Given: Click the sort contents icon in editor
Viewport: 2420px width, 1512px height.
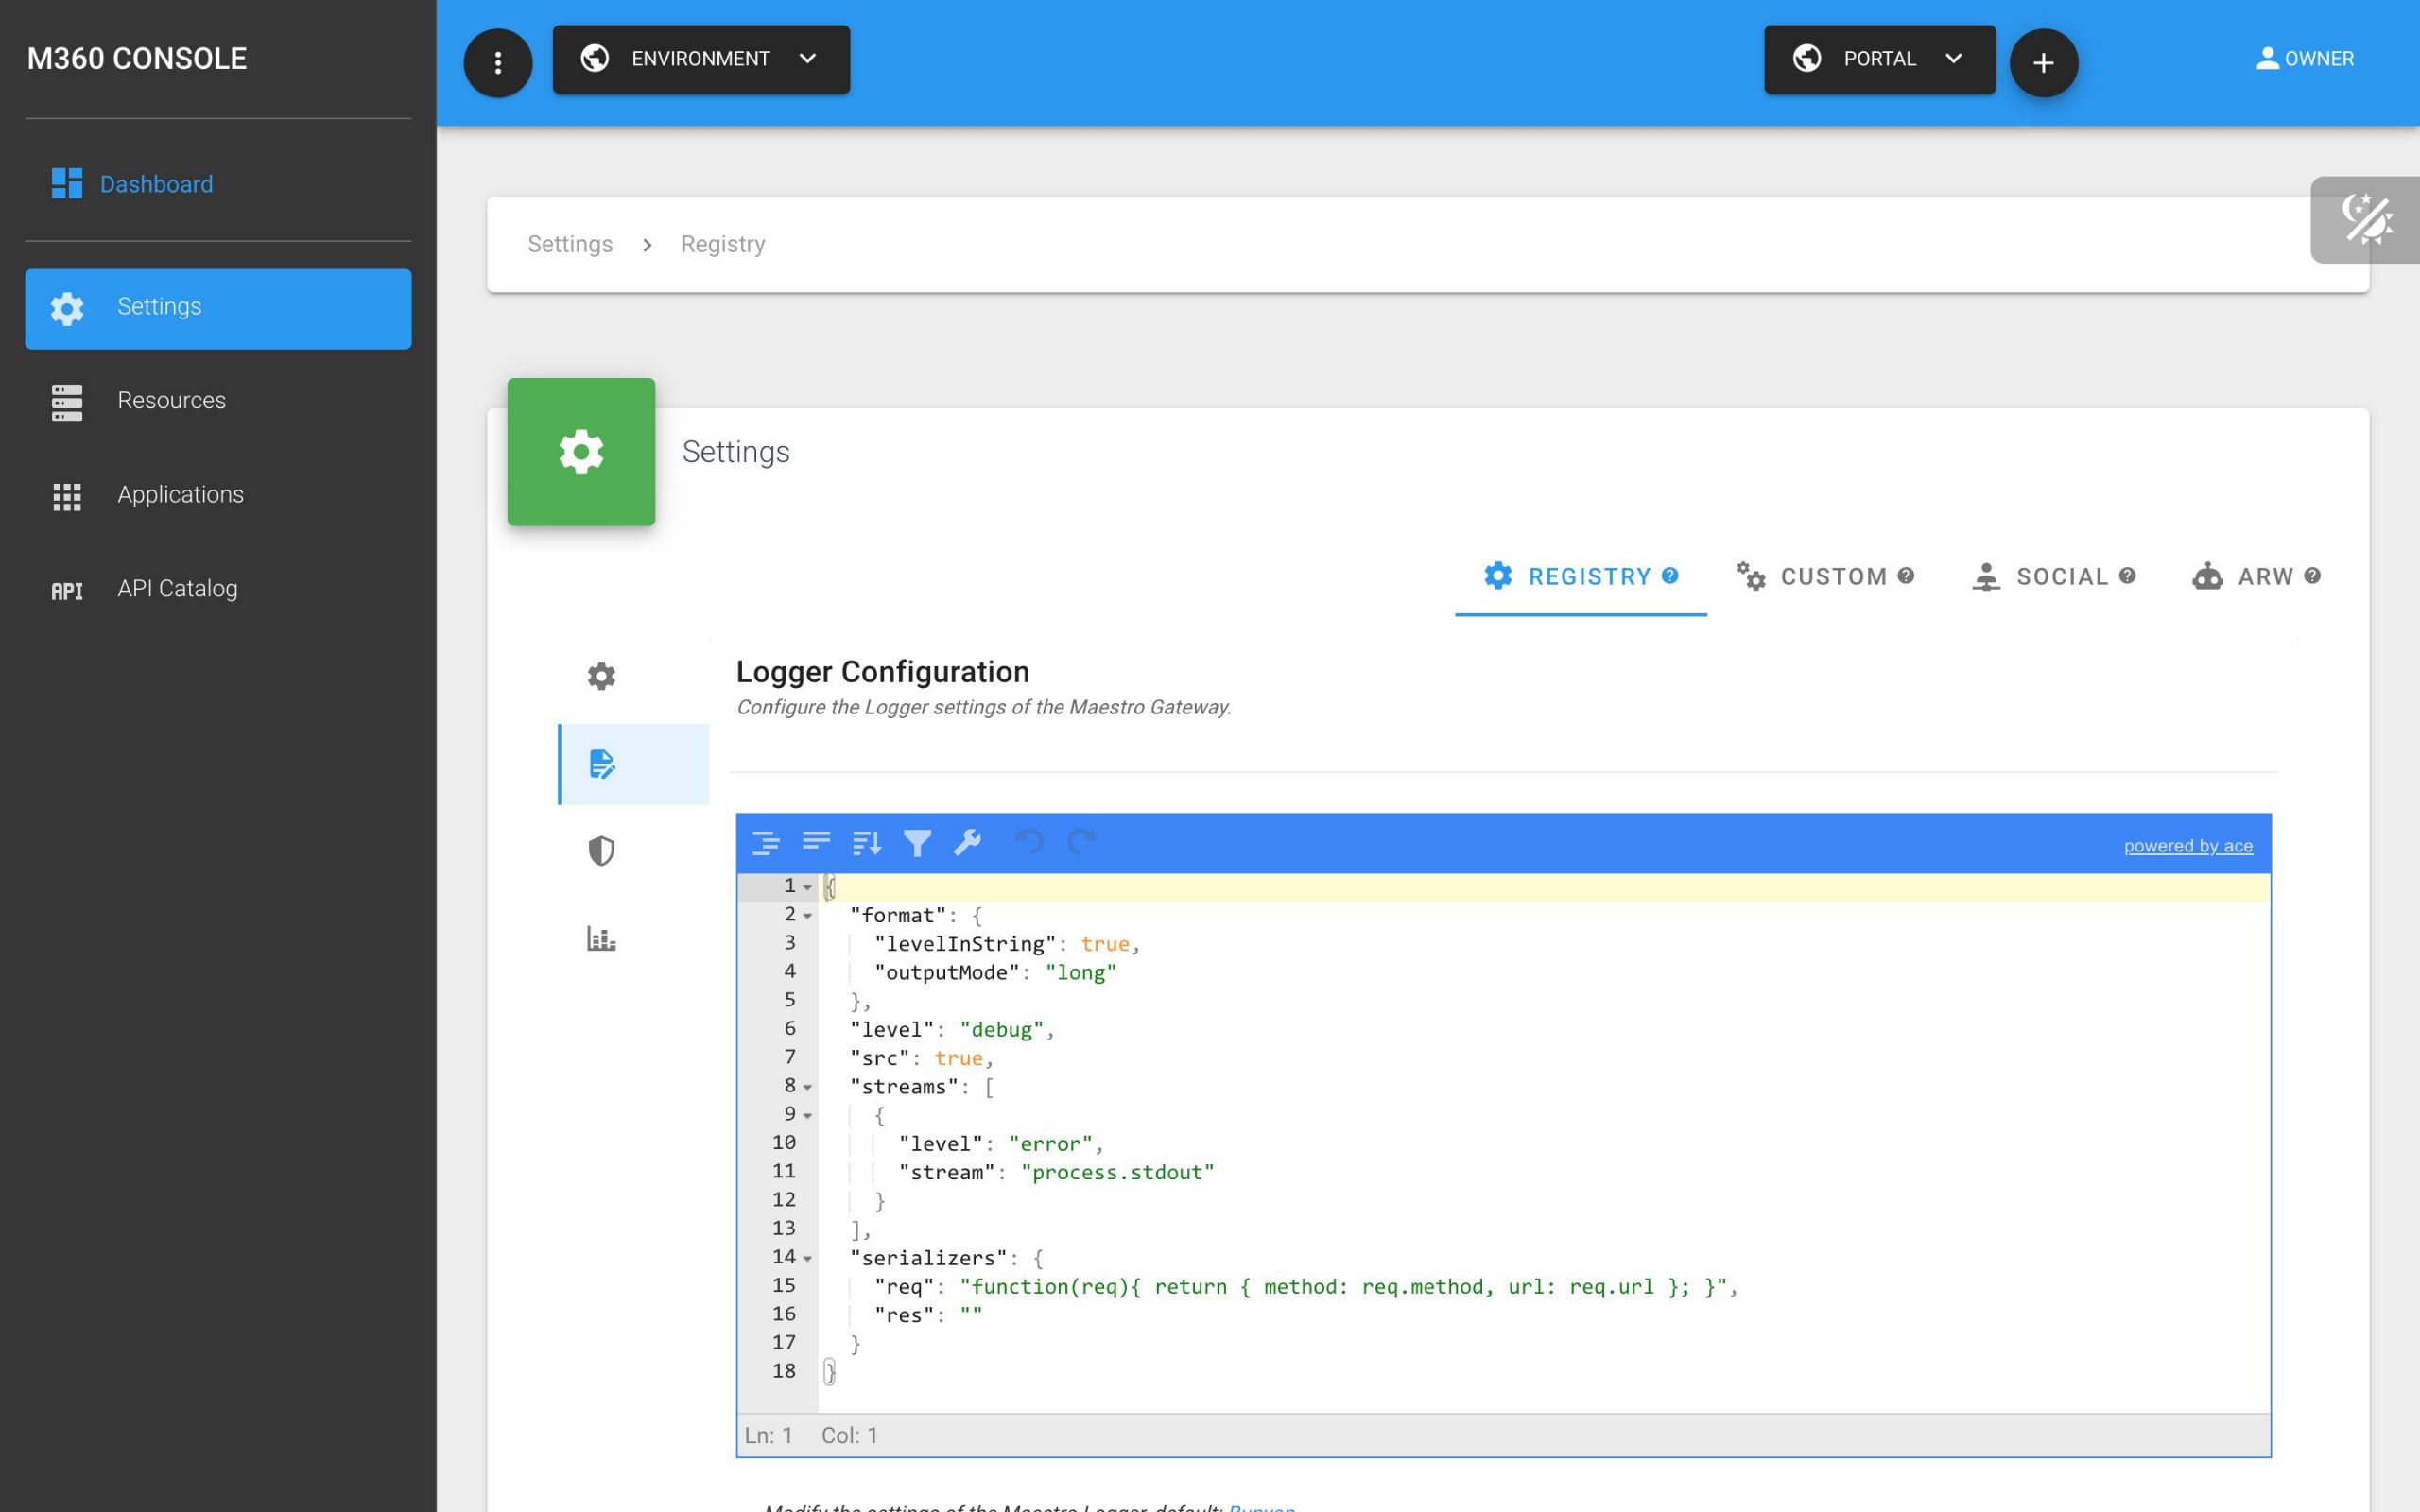Looking at the screenshot, I should tap(866, 843).
